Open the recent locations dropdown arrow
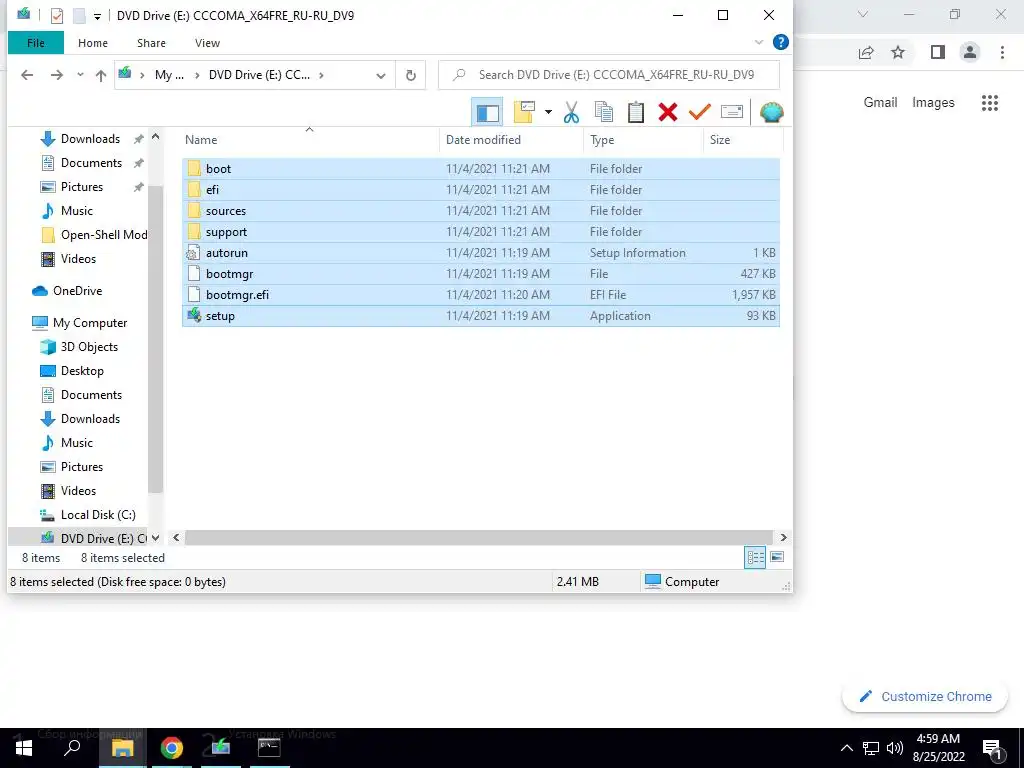1024x768 pixels. pos(80,75)
